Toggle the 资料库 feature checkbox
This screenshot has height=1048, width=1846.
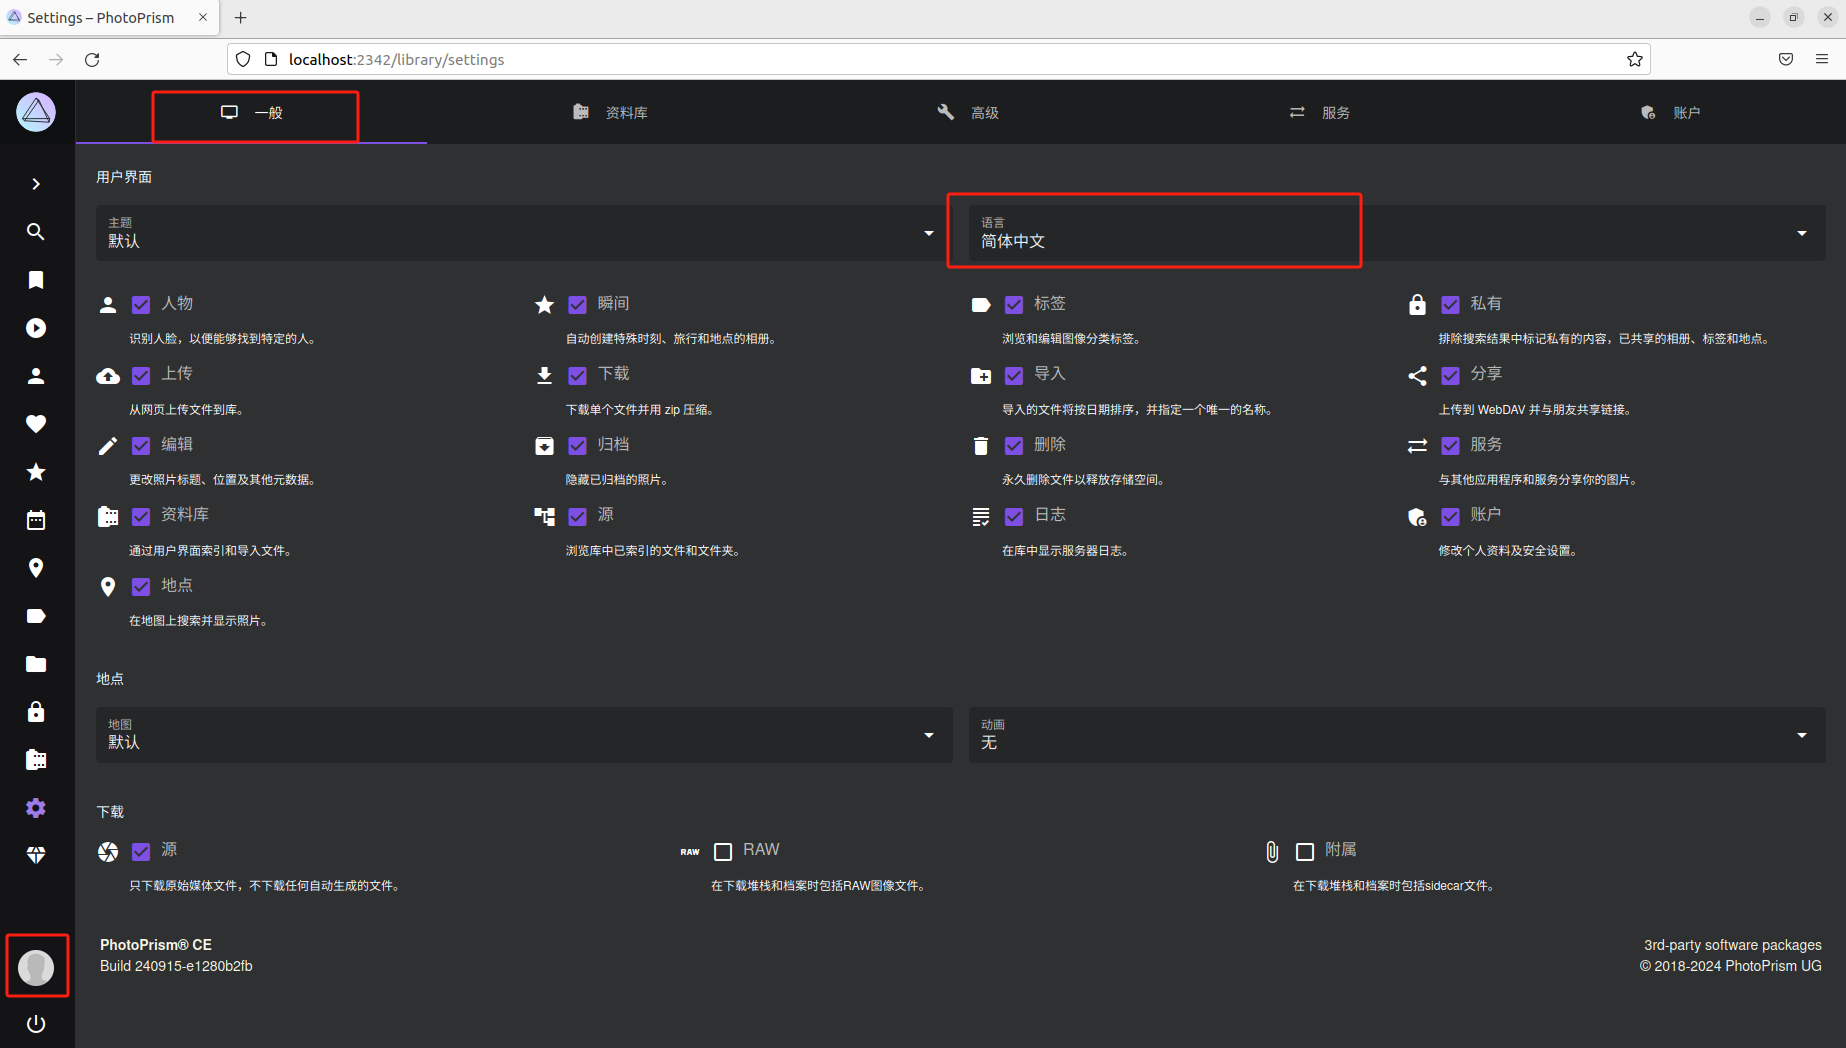141,516
